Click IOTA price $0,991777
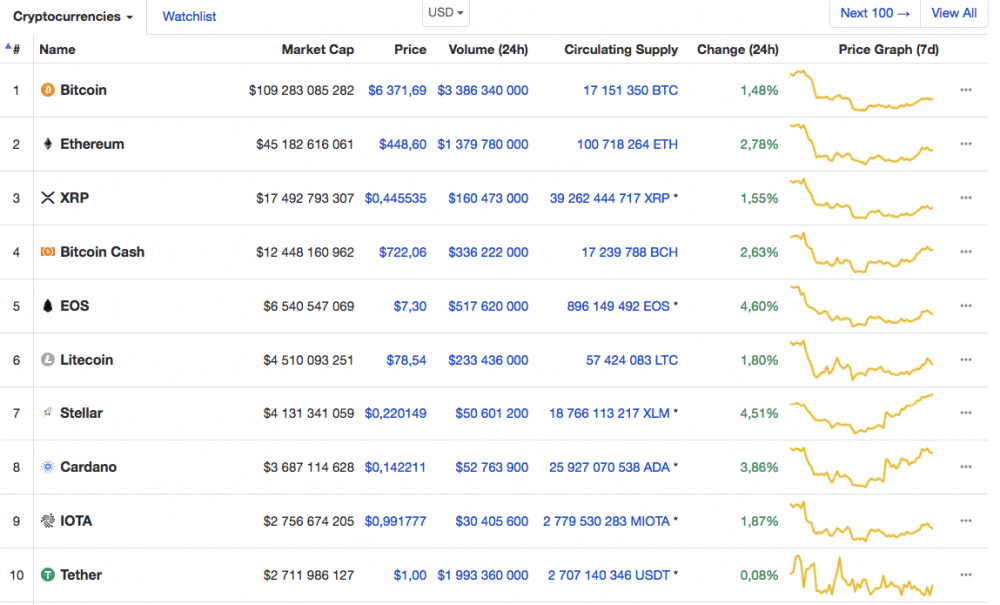The height and width of the screenshot is (605, 1000). [395, 521]
